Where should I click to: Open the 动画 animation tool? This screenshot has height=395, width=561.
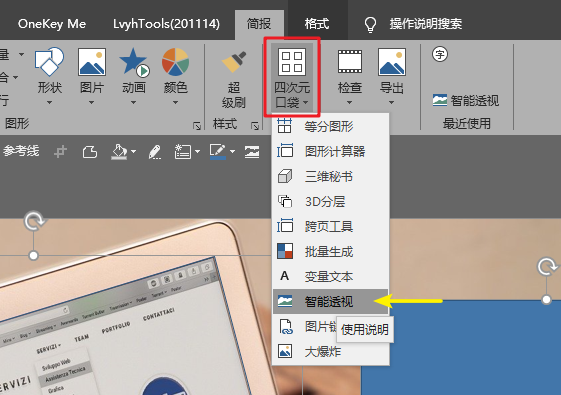click(x=133, y=76)
